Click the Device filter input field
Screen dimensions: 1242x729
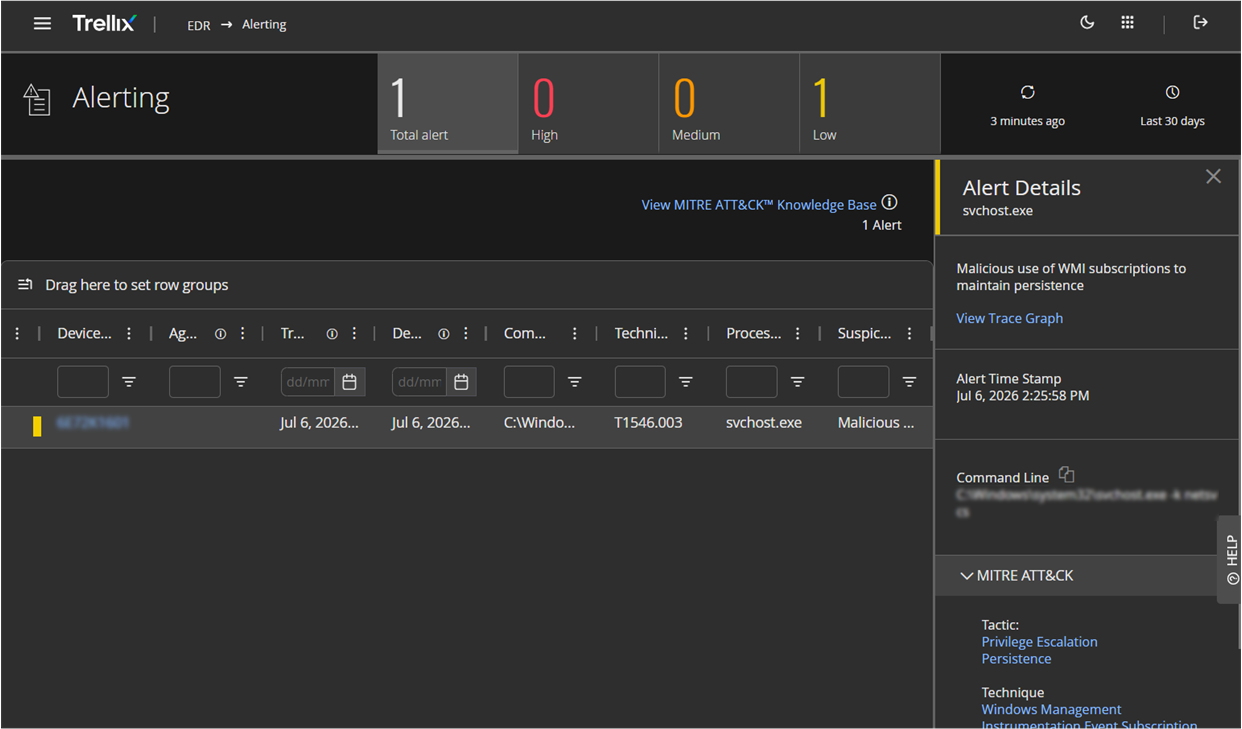click(83, 382)
